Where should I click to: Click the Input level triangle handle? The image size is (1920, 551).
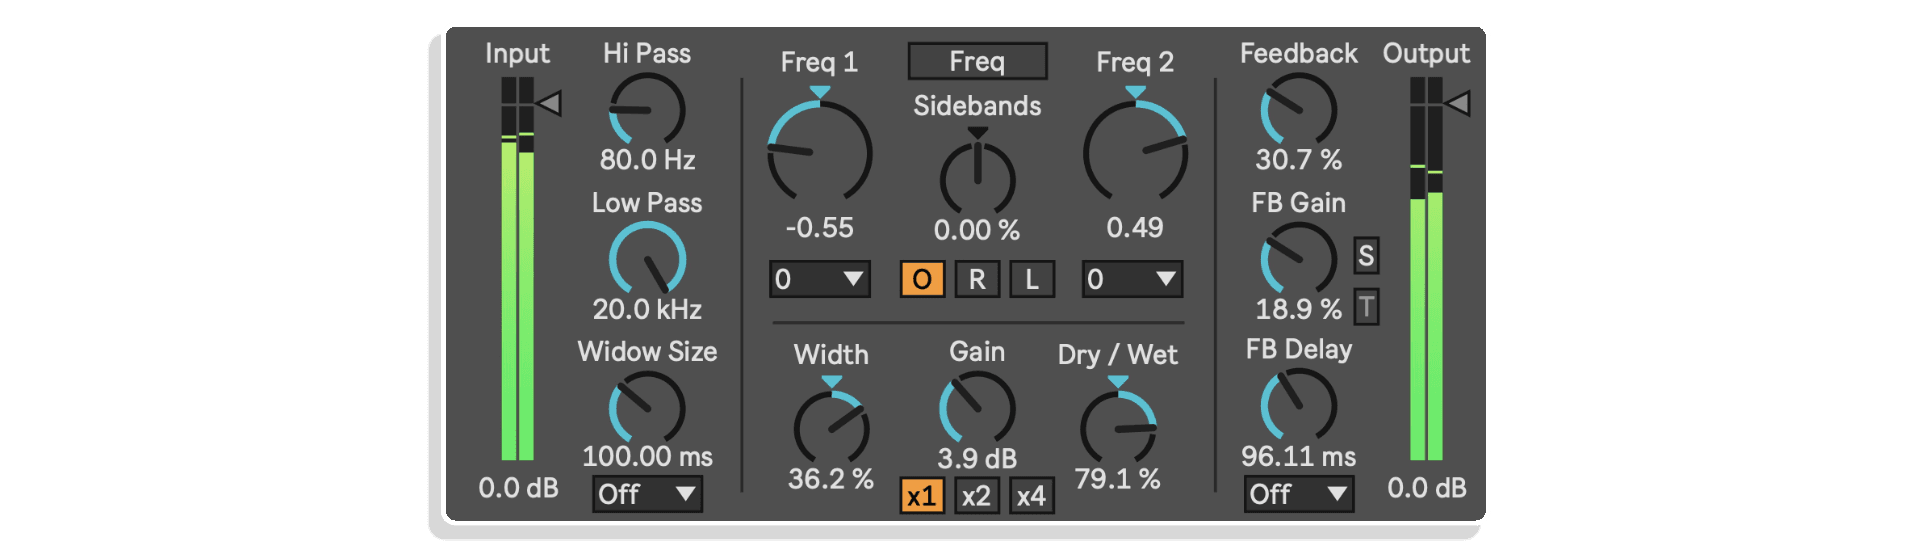tap(549, 103)
